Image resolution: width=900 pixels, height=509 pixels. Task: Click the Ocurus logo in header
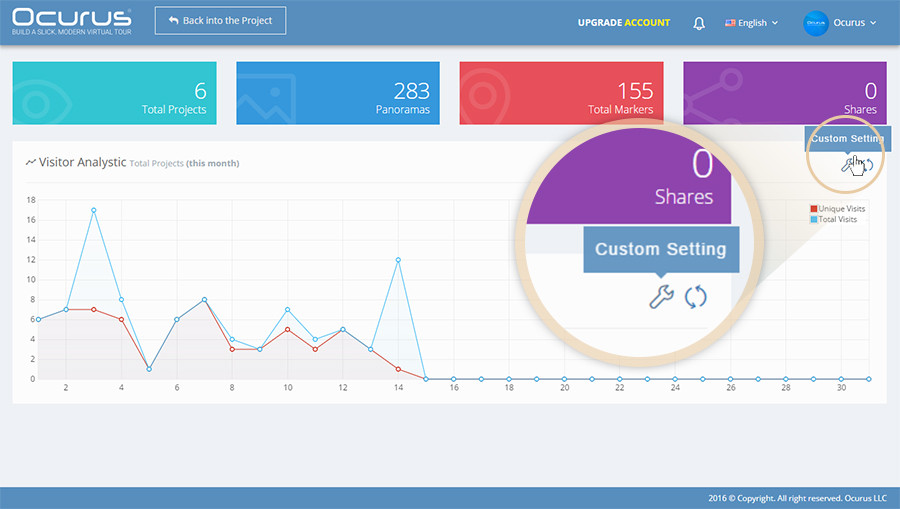[72, 22]
